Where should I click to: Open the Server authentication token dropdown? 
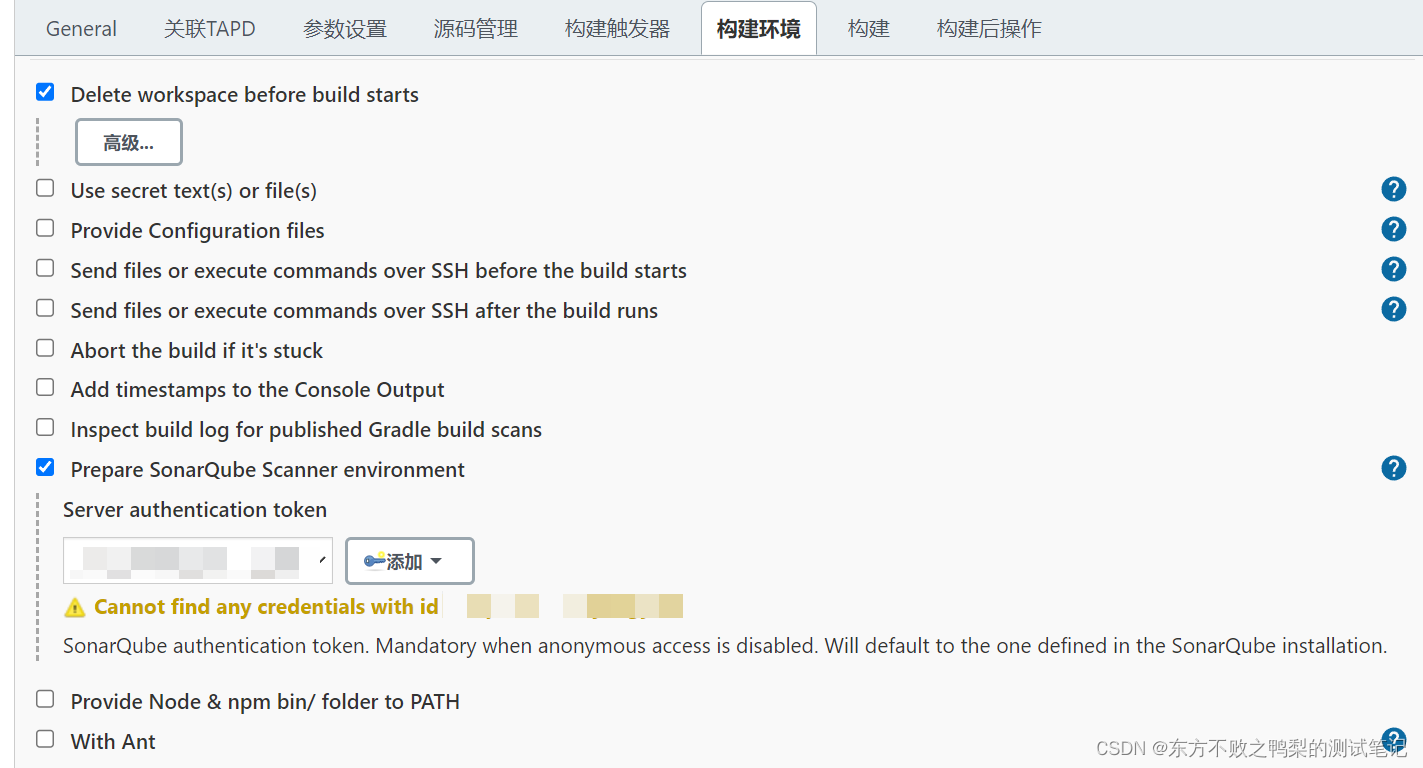323,561
